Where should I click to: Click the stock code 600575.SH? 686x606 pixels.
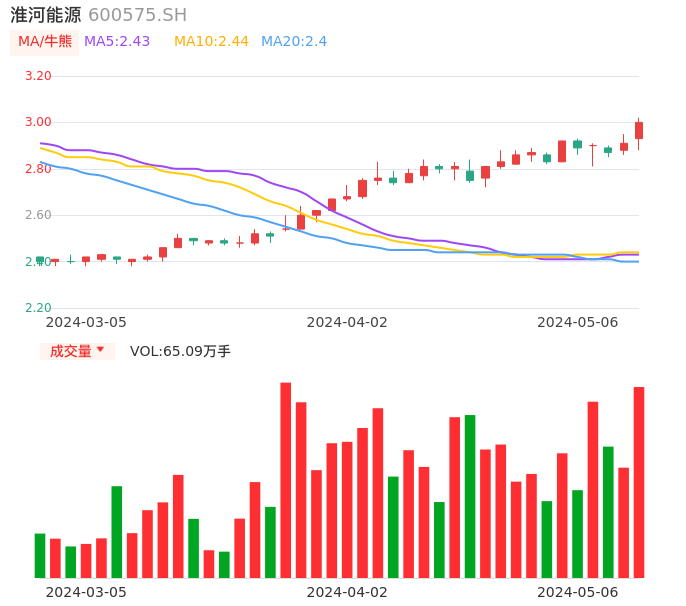point(138,15)
